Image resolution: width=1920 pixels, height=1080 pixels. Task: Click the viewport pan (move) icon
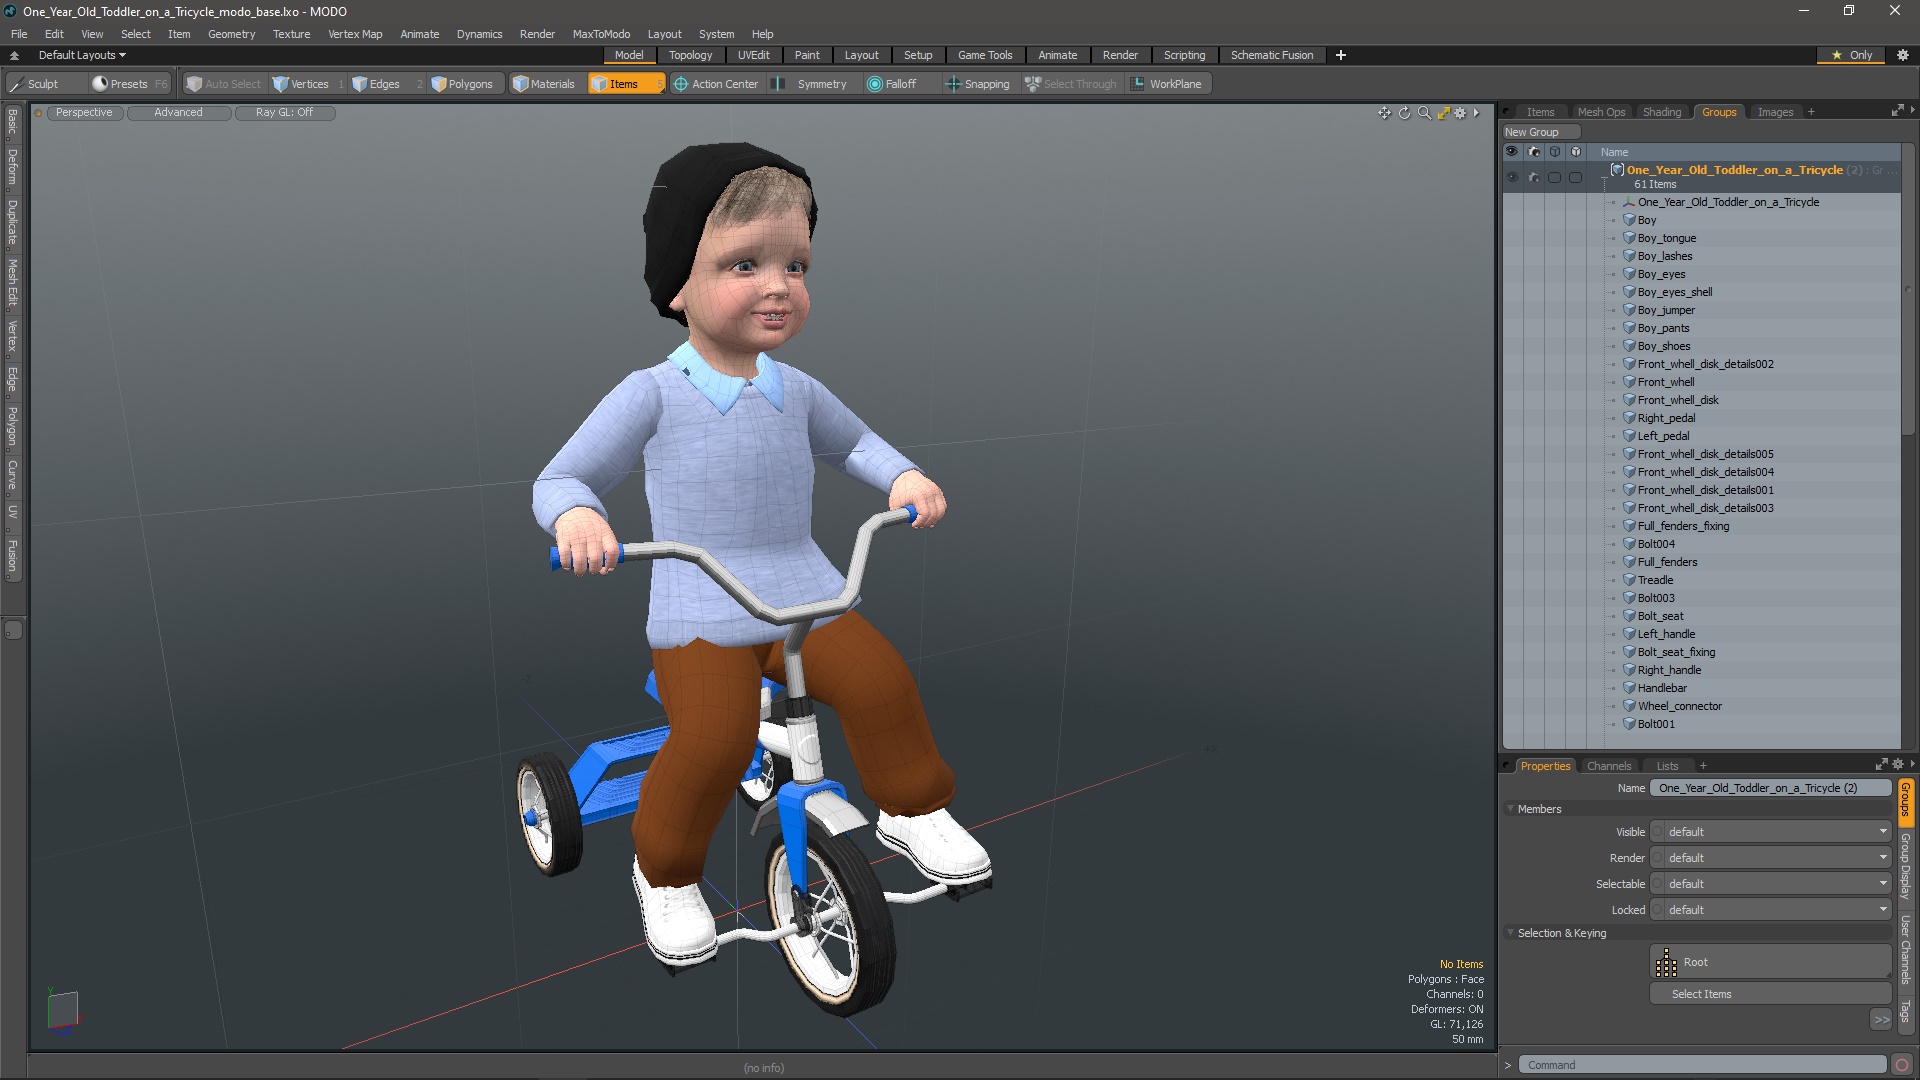click(x=1384, y=113)
